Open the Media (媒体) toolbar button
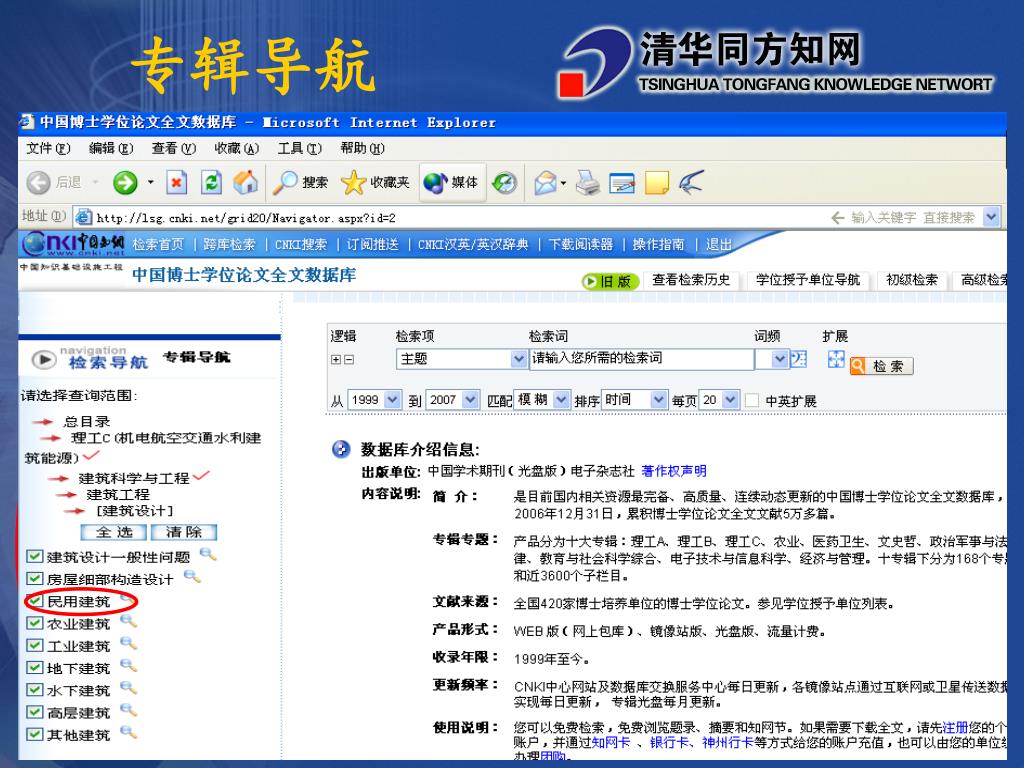Image resolution: width=1024 pixels, height=768 pixels. click(451, 182)
